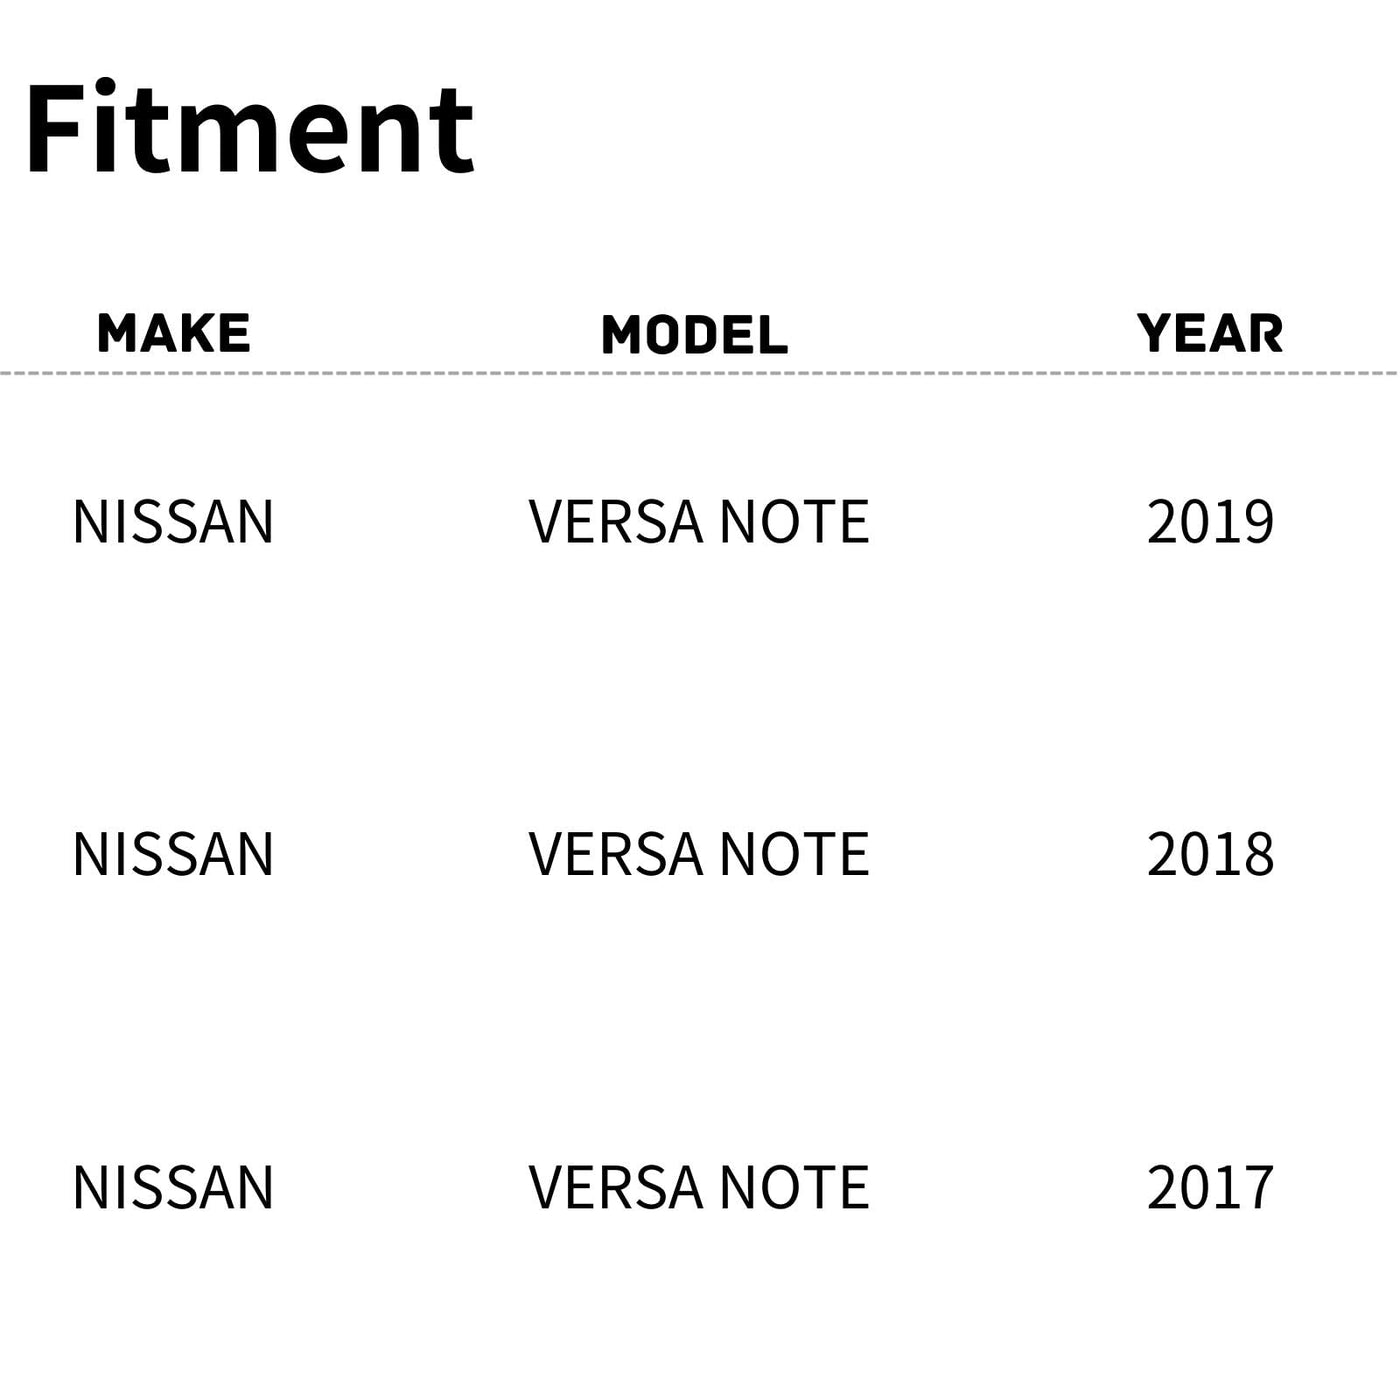
Task: Click the dashed divider below the MODEL header
Action: (695, 373)
